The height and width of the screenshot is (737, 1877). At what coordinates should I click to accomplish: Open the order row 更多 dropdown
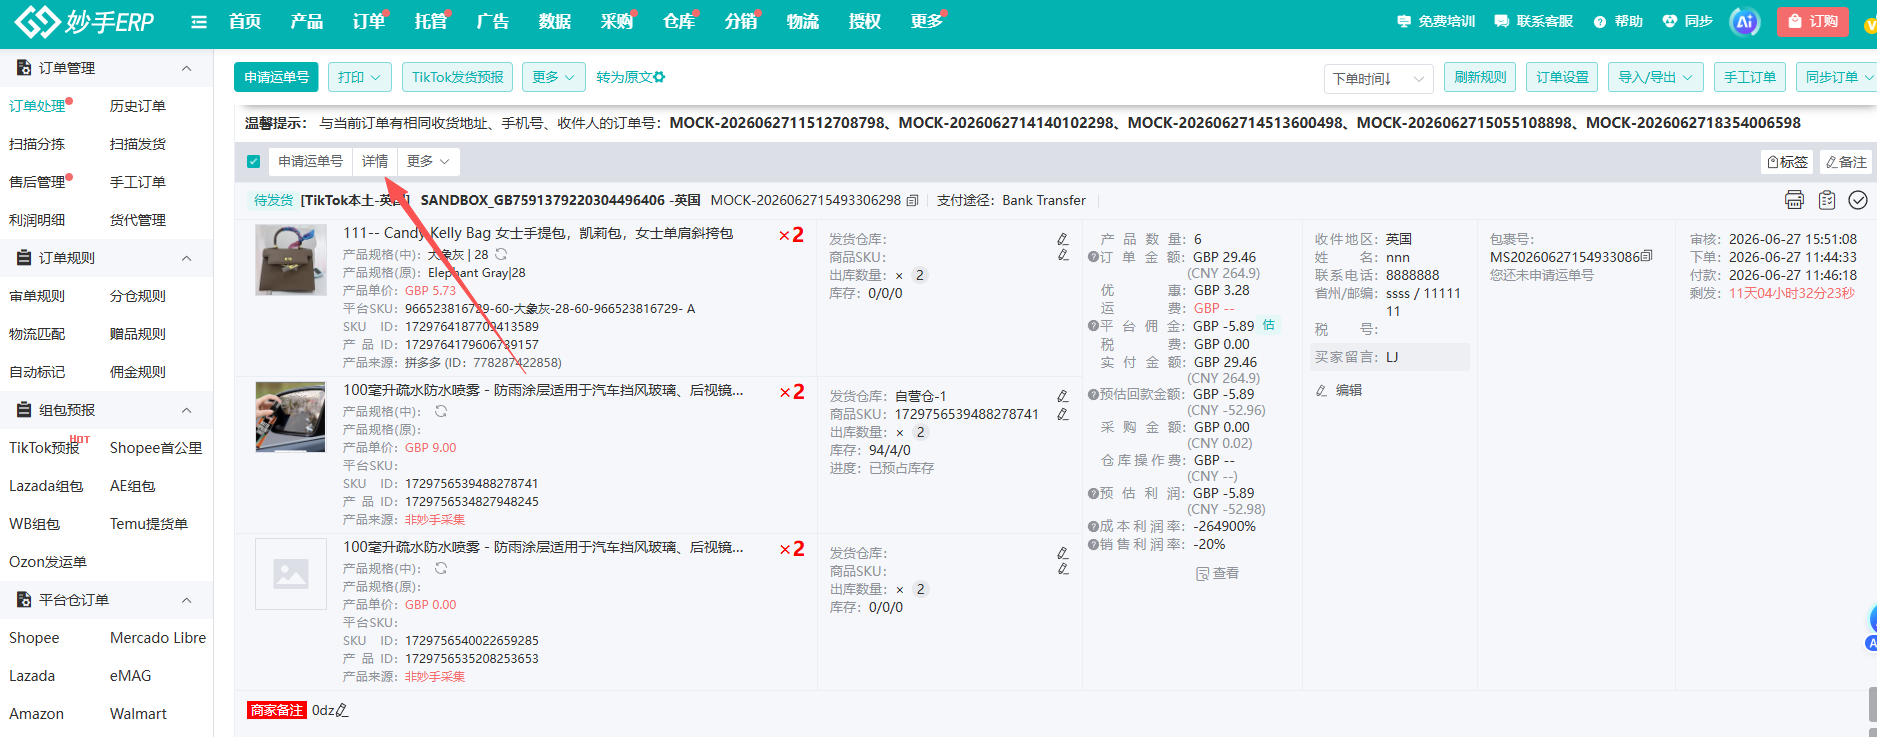click(x=428, y=161)
